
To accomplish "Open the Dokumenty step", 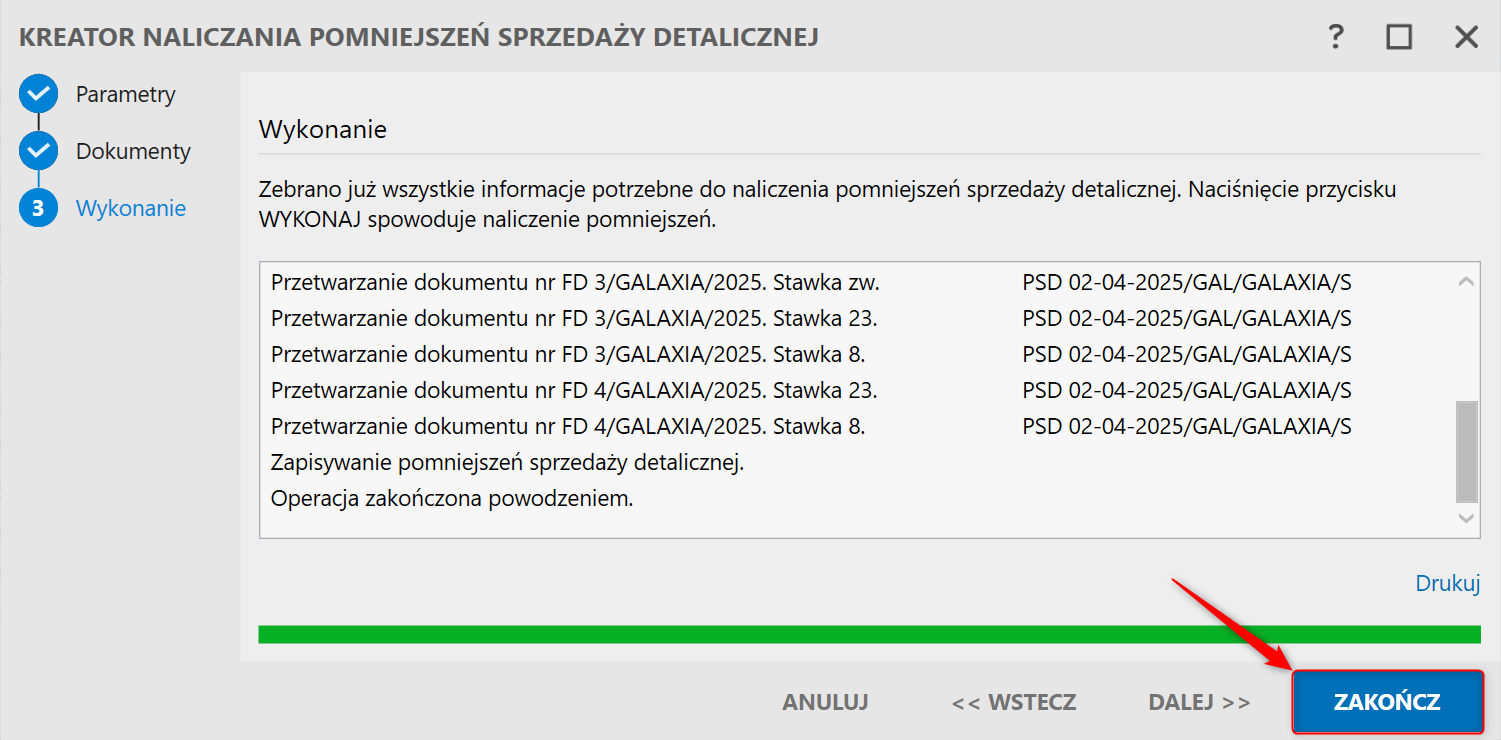I will [x=133, y=152].
